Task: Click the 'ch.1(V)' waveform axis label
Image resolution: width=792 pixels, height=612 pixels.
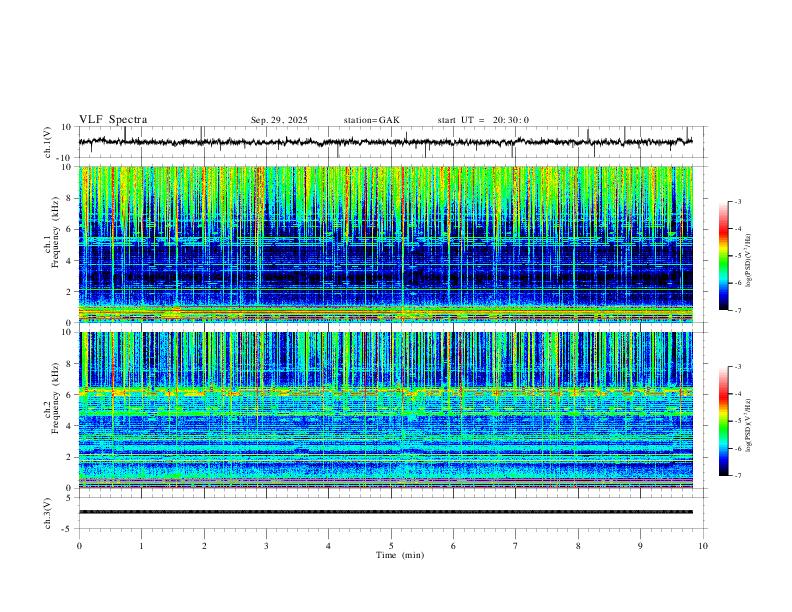Action: 48,142
